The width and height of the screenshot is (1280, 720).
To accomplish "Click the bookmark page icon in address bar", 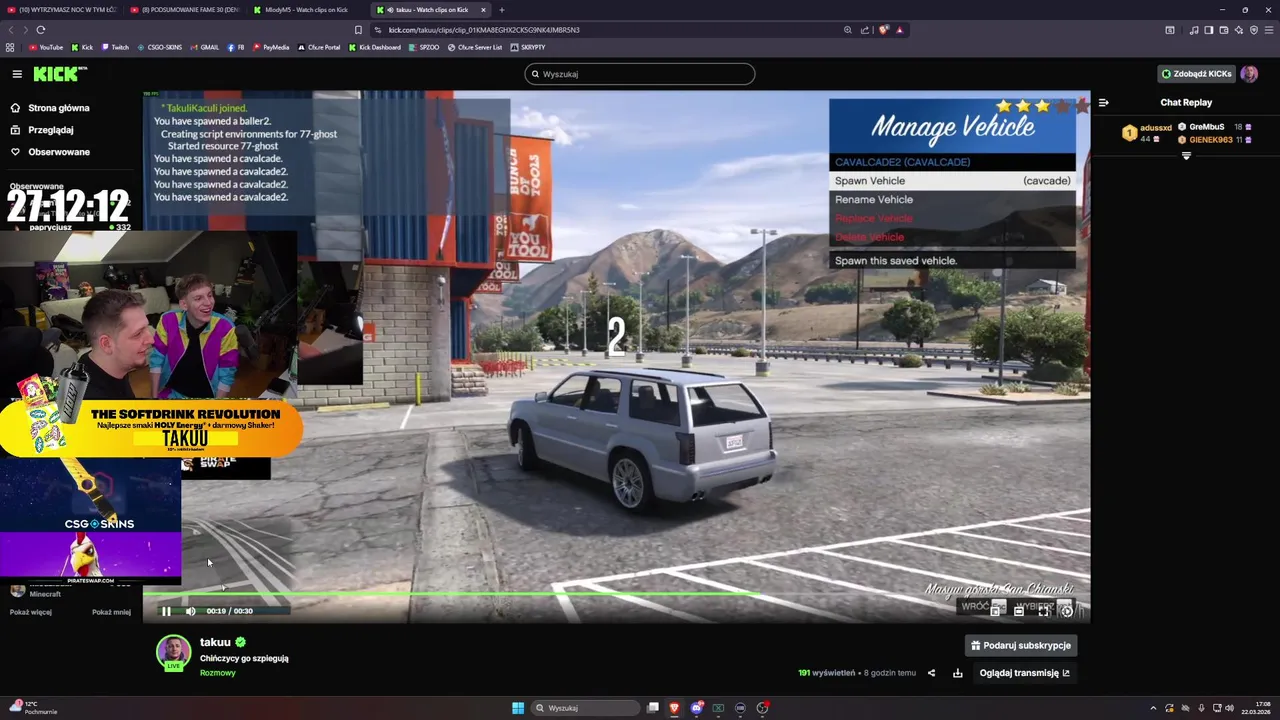I will 358,30.
